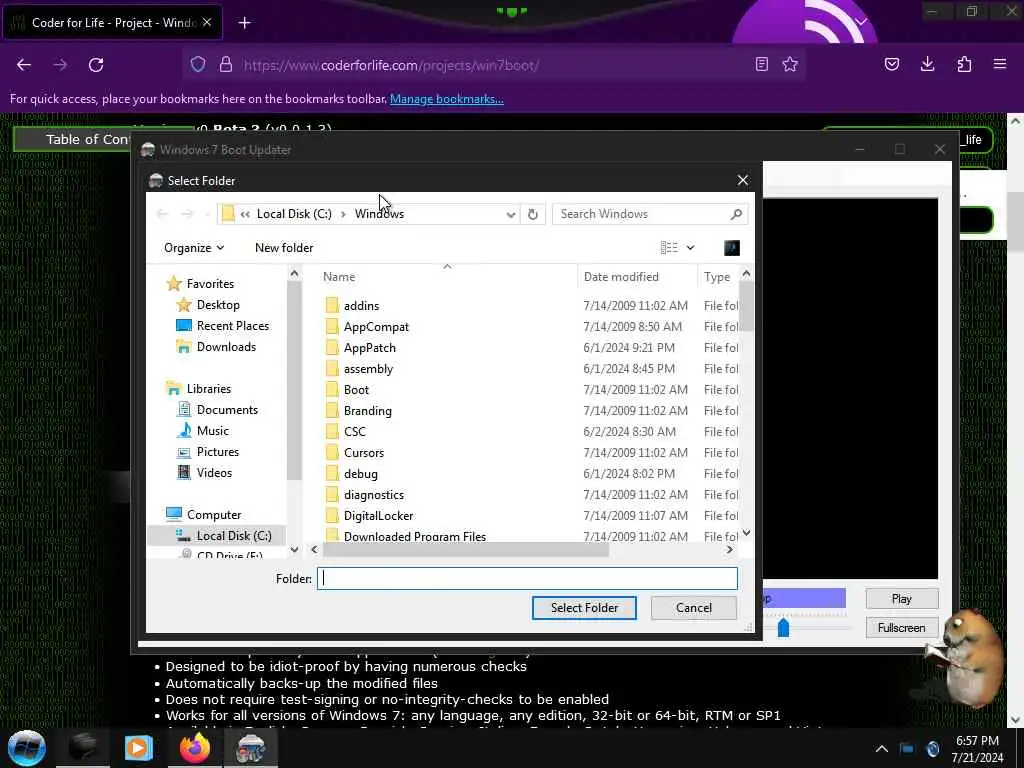Click Windows 7 Boot Updater taskbar icon
Image resolution: width=1024 pixels, height=768 pixels.
click(x=251, y=748)
